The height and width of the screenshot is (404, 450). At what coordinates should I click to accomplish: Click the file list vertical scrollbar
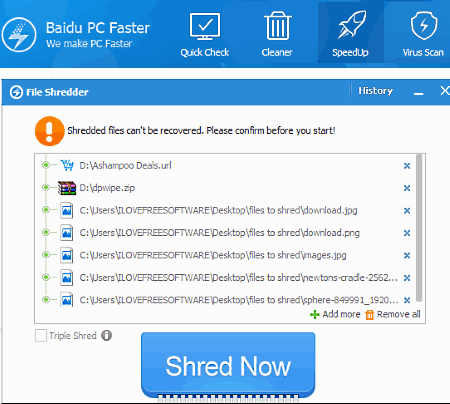(419, 228)
